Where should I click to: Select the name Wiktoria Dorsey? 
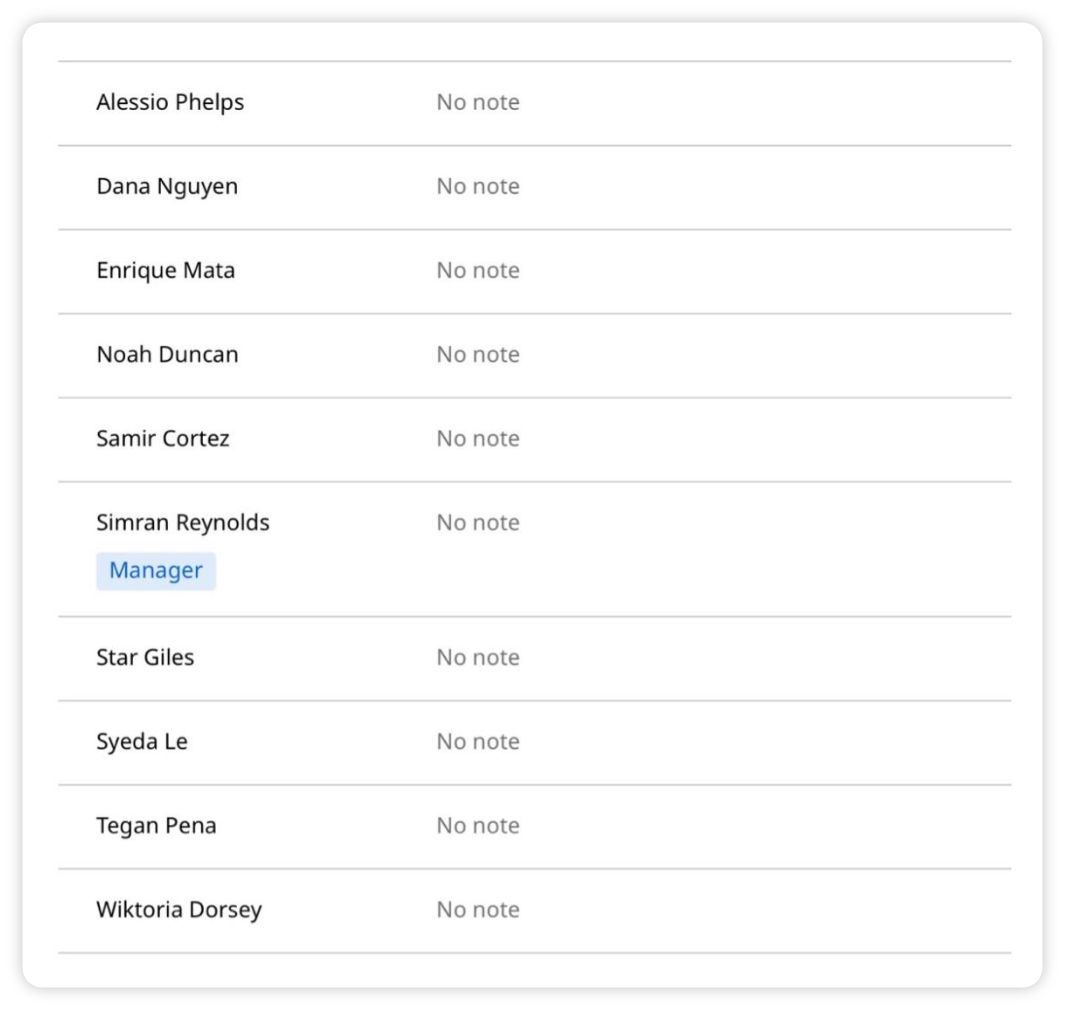coord(179,910)
